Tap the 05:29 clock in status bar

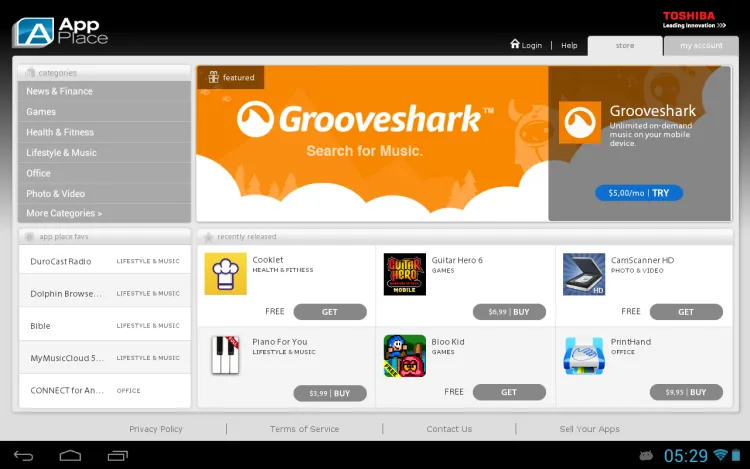pyautogui.click(x=685, y=456)
